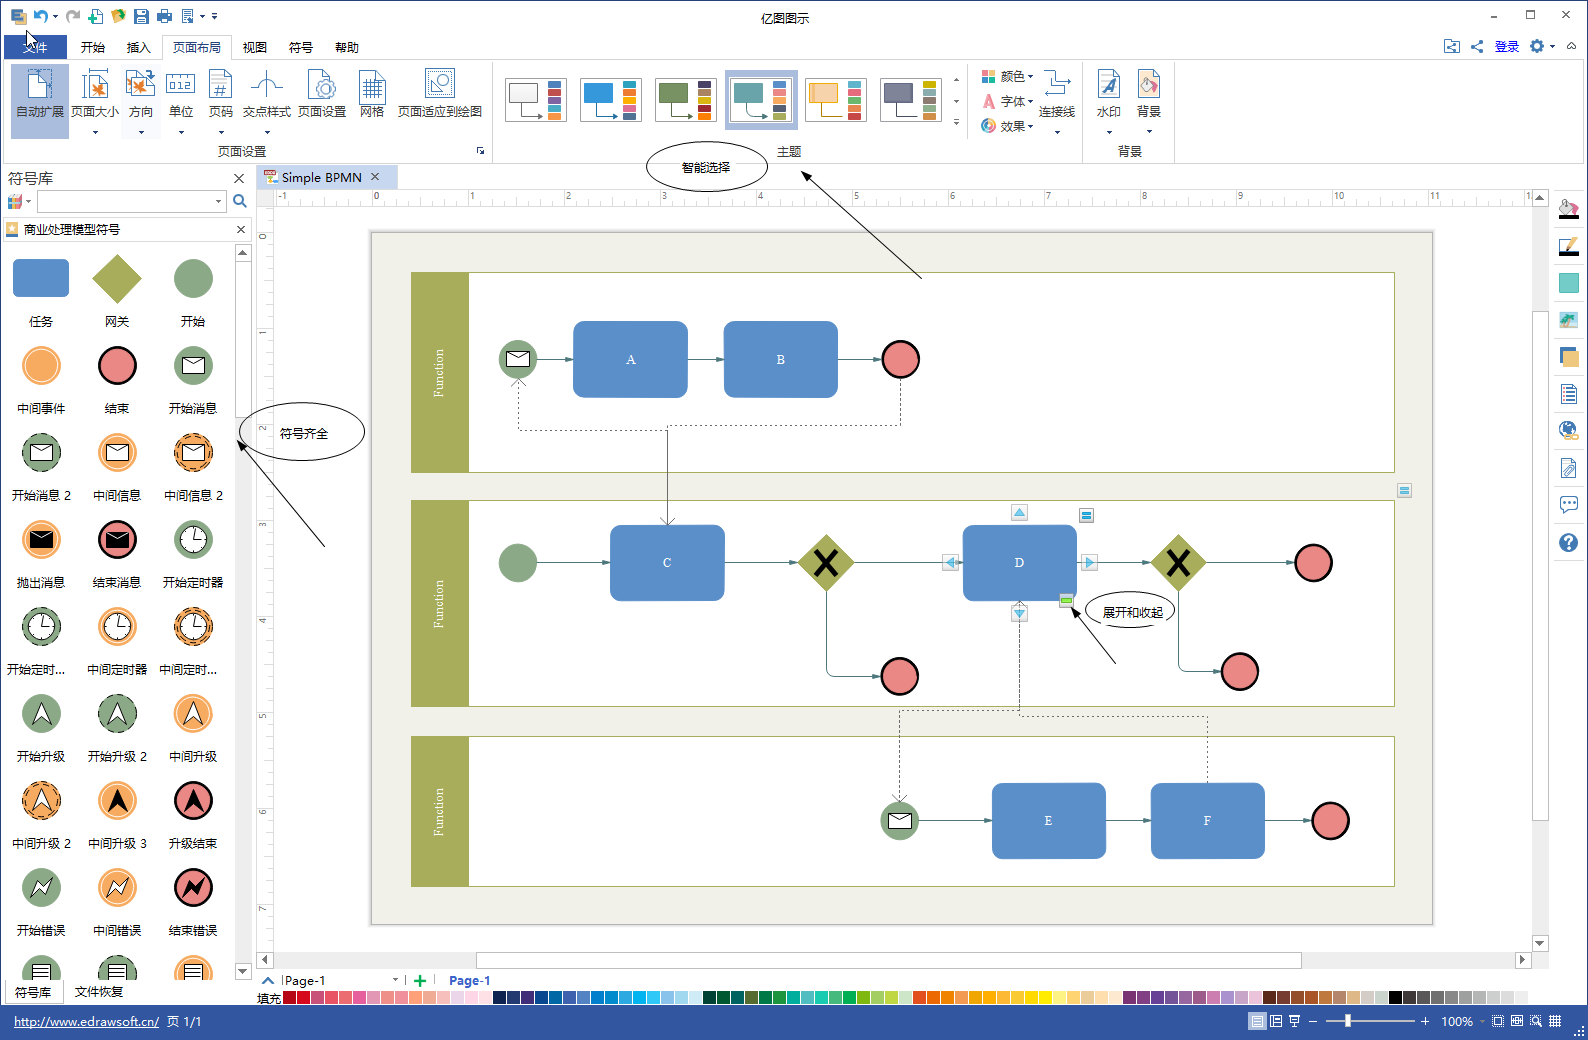Select the orange theme thumbnail
This screenshot has height=1040, width=1588.
[x=836, y=100]
